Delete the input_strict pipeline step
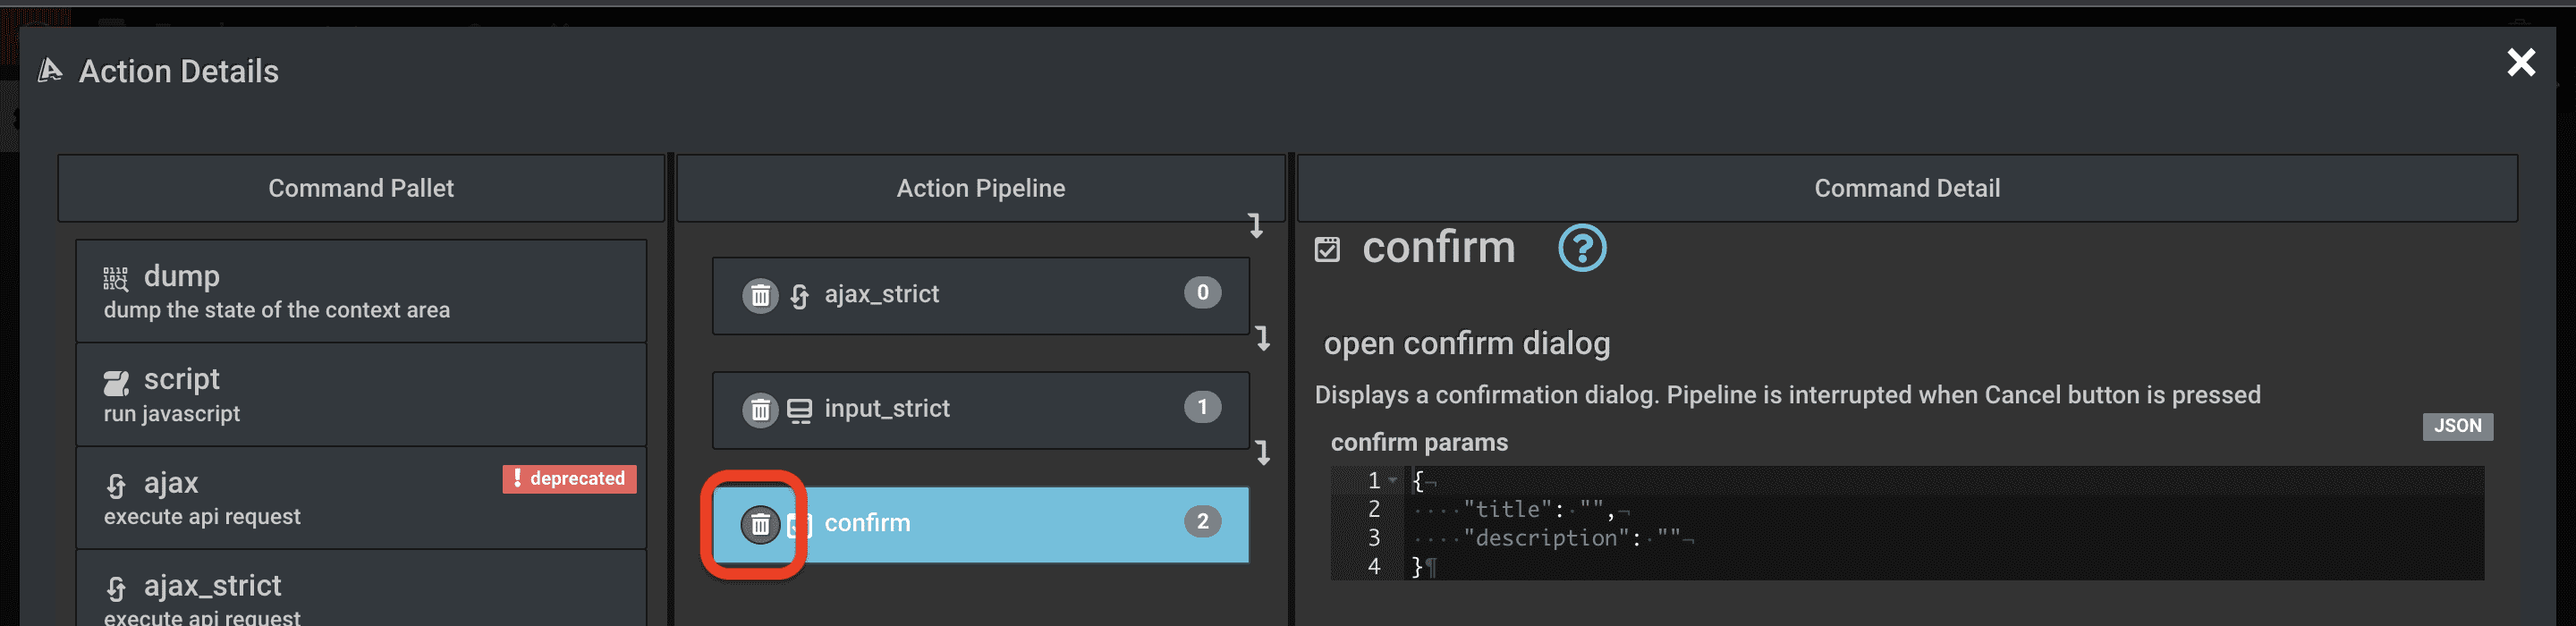2576x626 pixels. pos(760,409)
